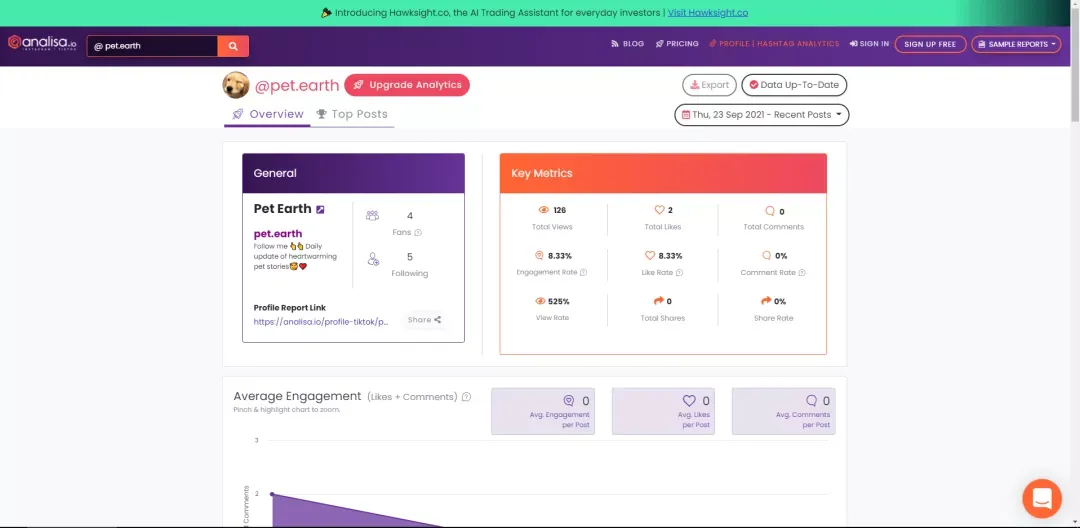
Task: Open the Pricing page link
Action: [x=677, y=43]
